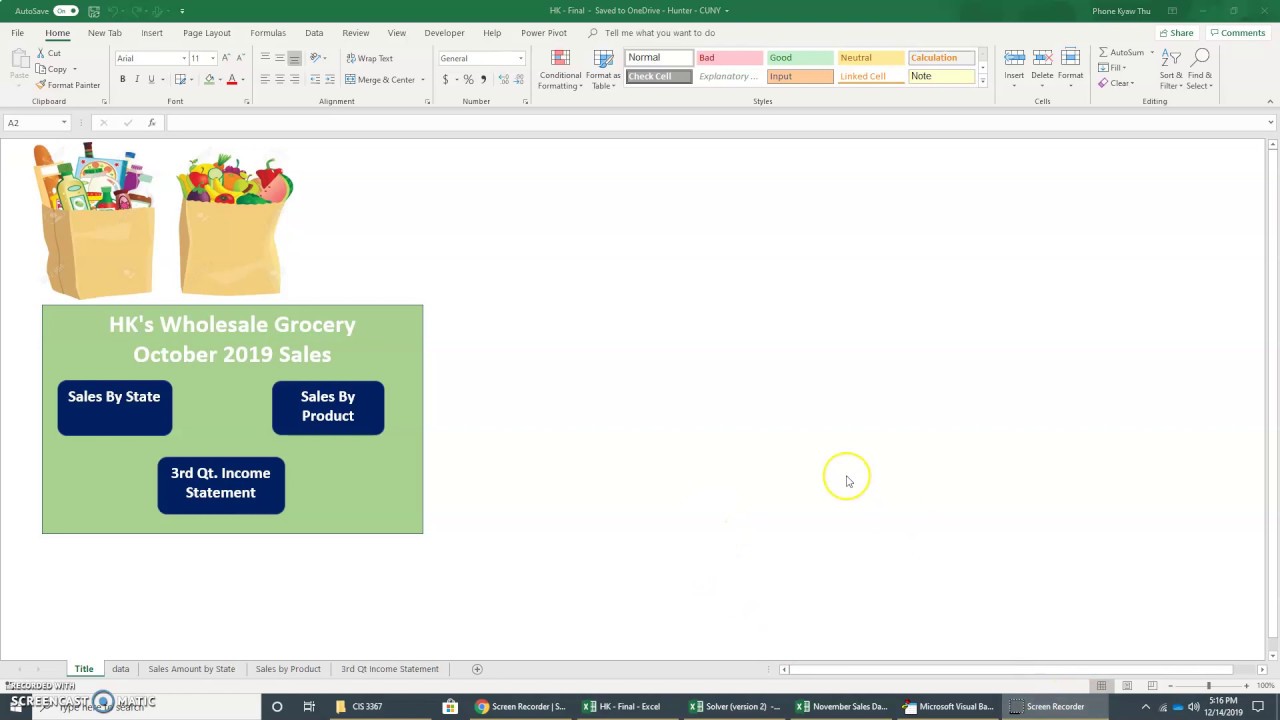The image size is (1280, 720).
Task: Switch to the data sheet tab
Action: click(120, 669)
